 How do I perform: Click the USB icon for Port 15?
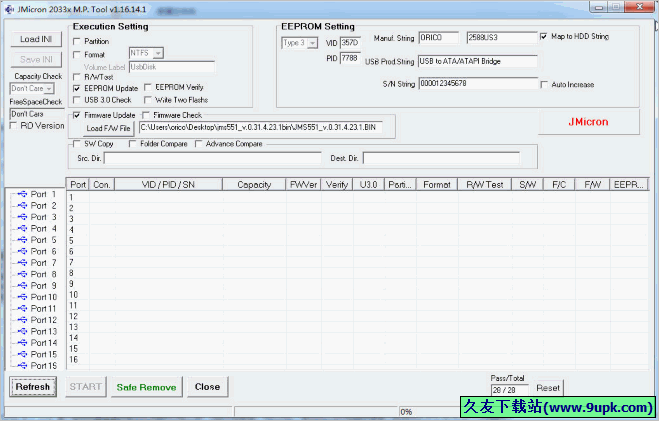tap(22, 354)
